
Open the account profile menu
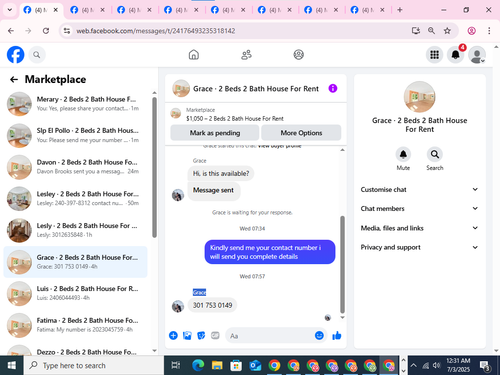pyautogui.click(x=477, y=55)
